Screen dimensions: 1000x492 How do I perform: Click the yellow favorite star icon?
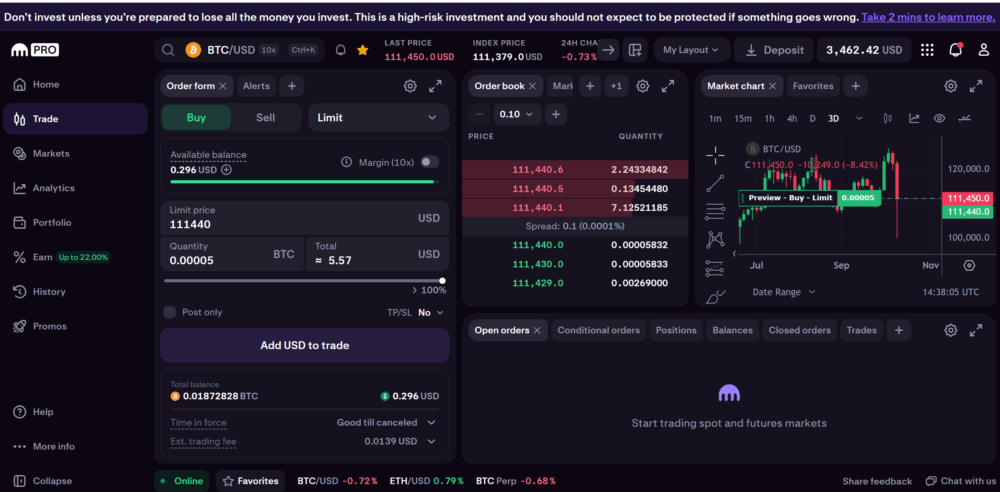pos(362,50)
